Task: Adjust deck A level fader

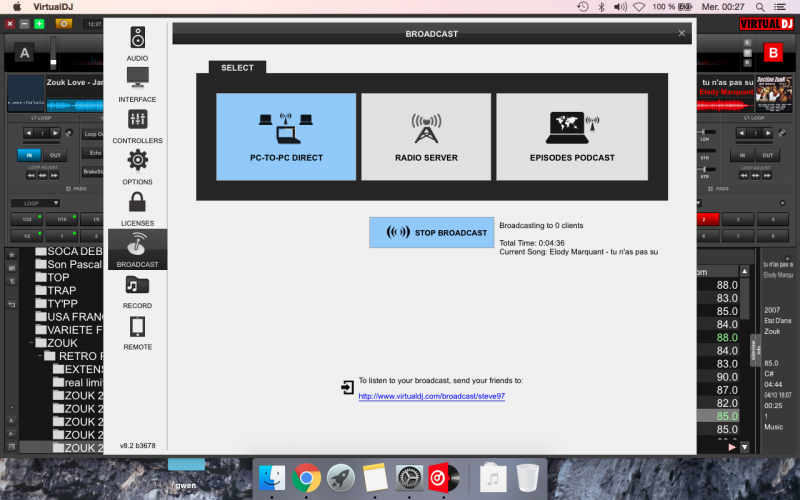Action: 53,54
